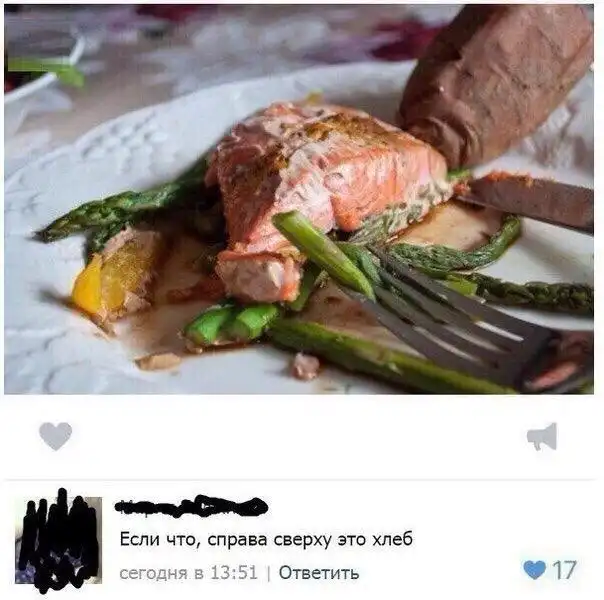Open the commenter's redacted profile name
This screenshot has height=600, width=604.
coord(191,505)
